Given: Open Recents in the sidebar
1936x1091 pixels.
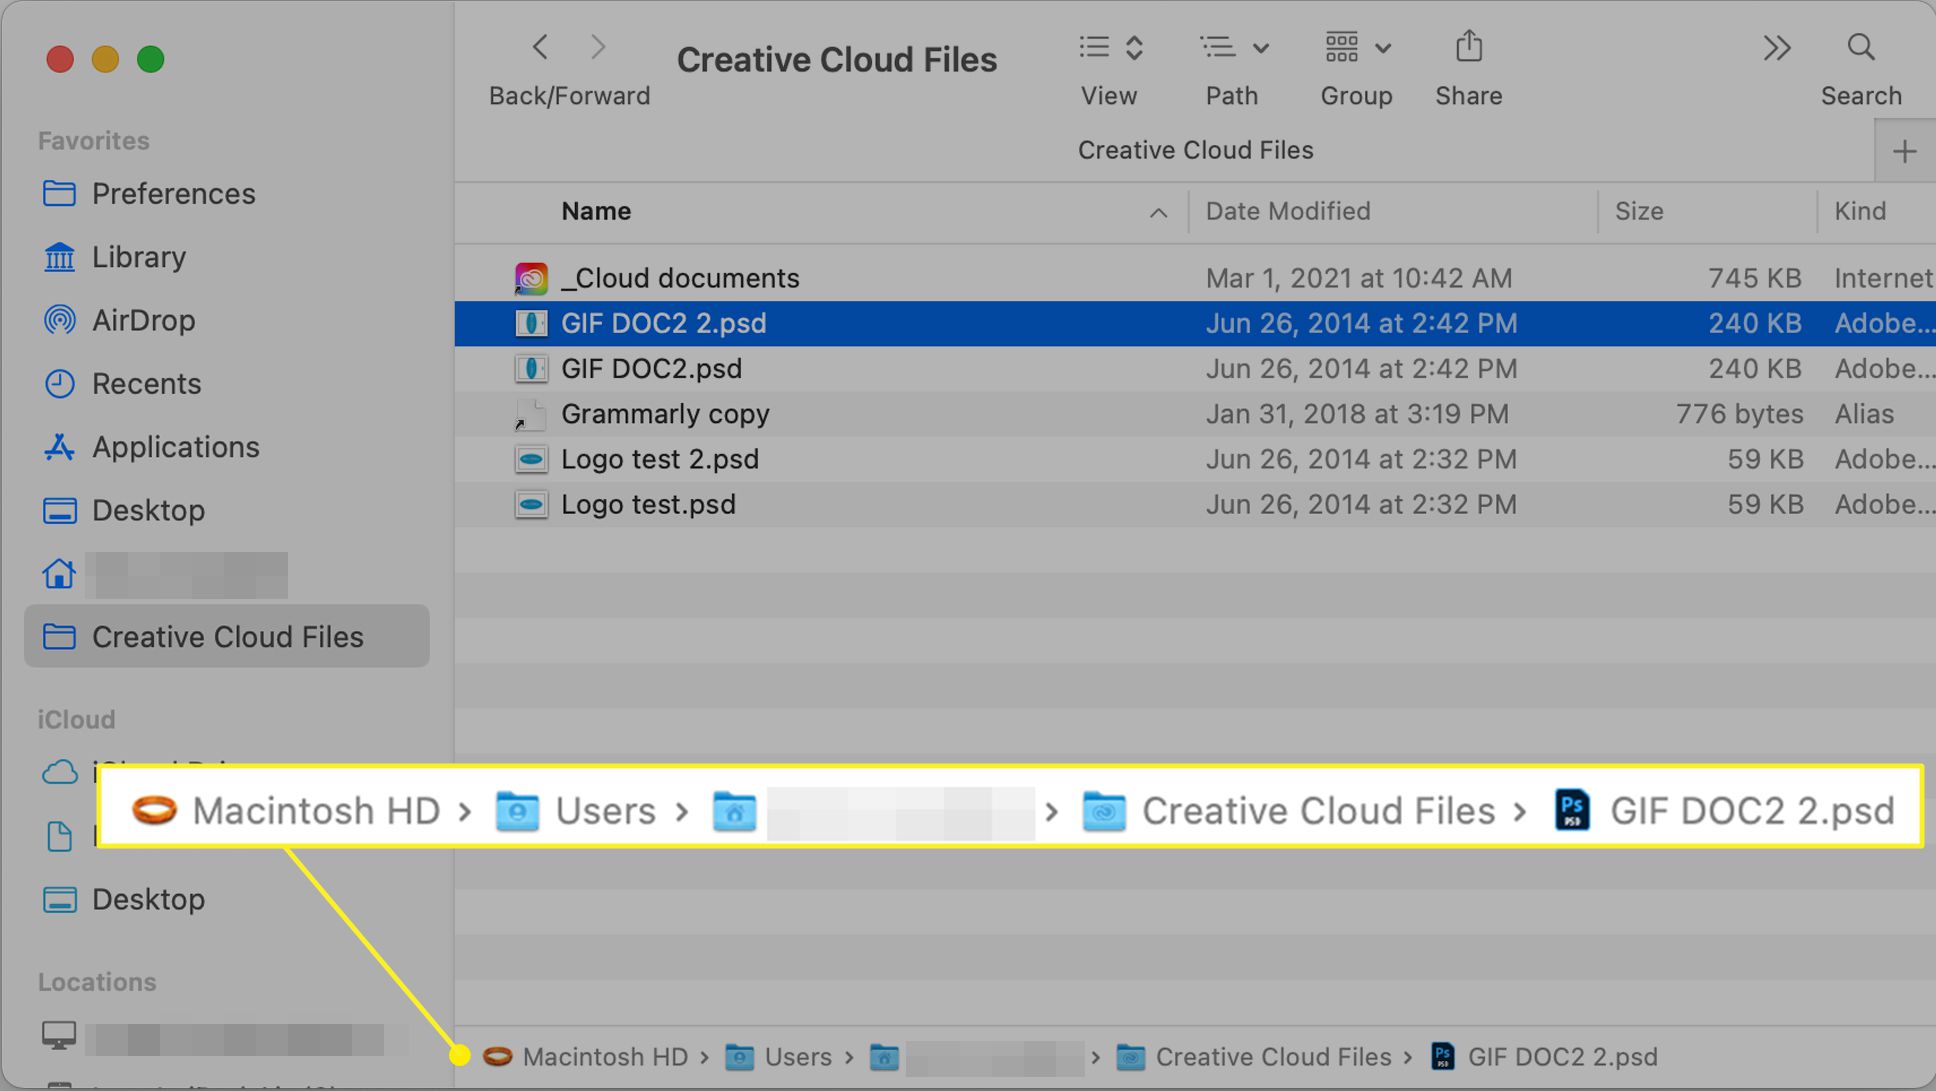Looking at the screenshot, I should click(146, 383).
